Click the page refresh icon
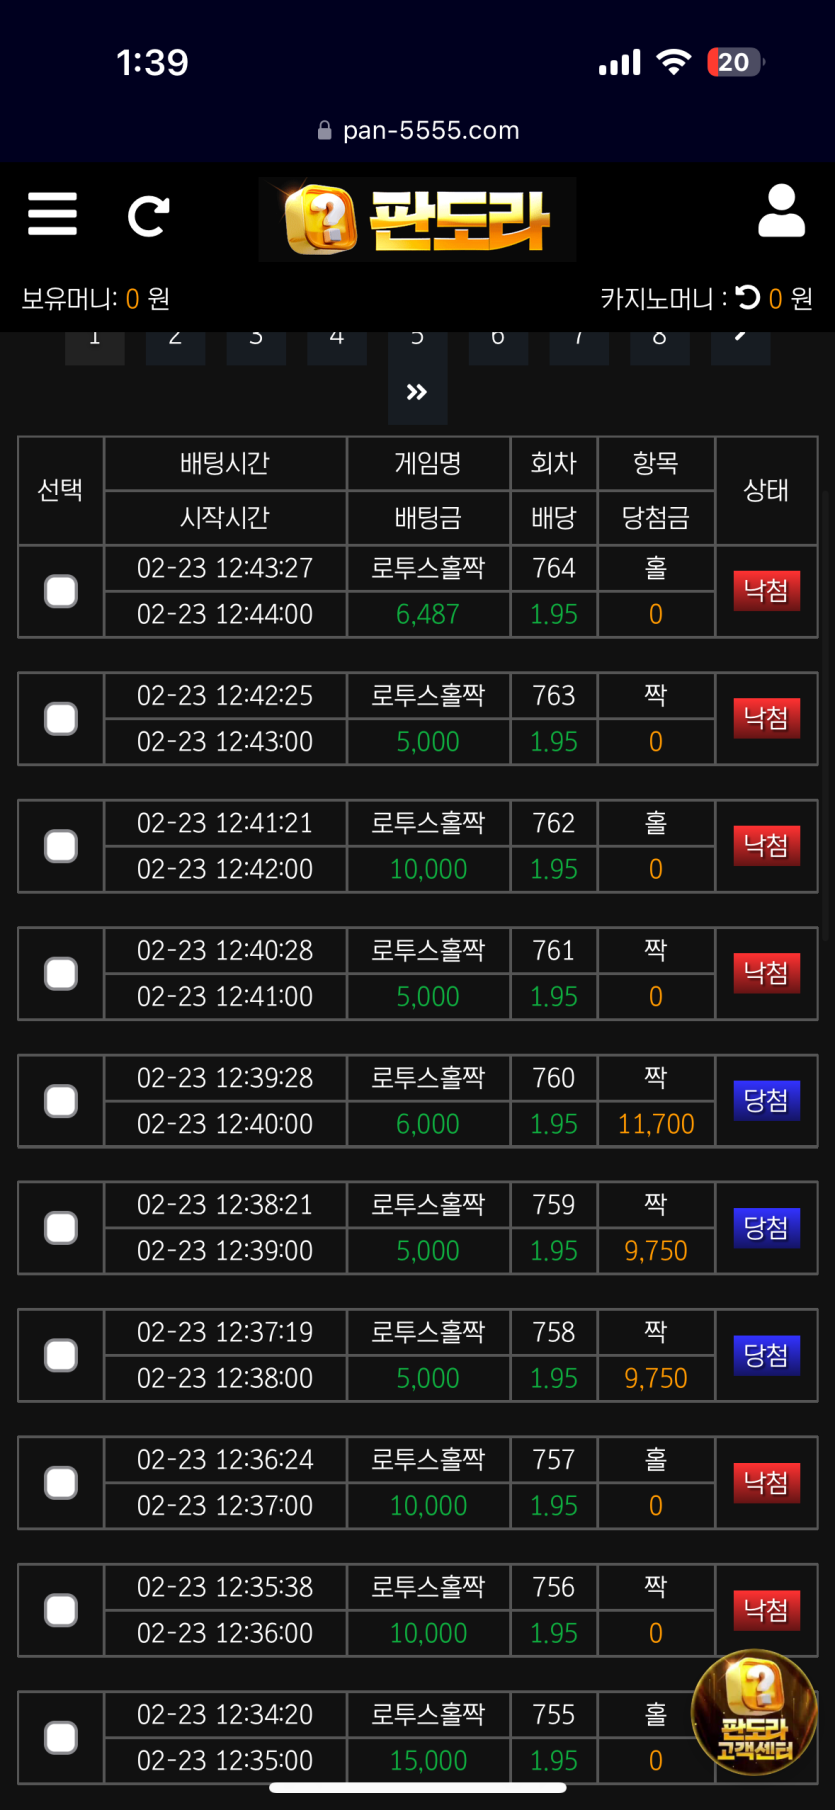The width and height of the screenshot is (835, 1810). 148,216
